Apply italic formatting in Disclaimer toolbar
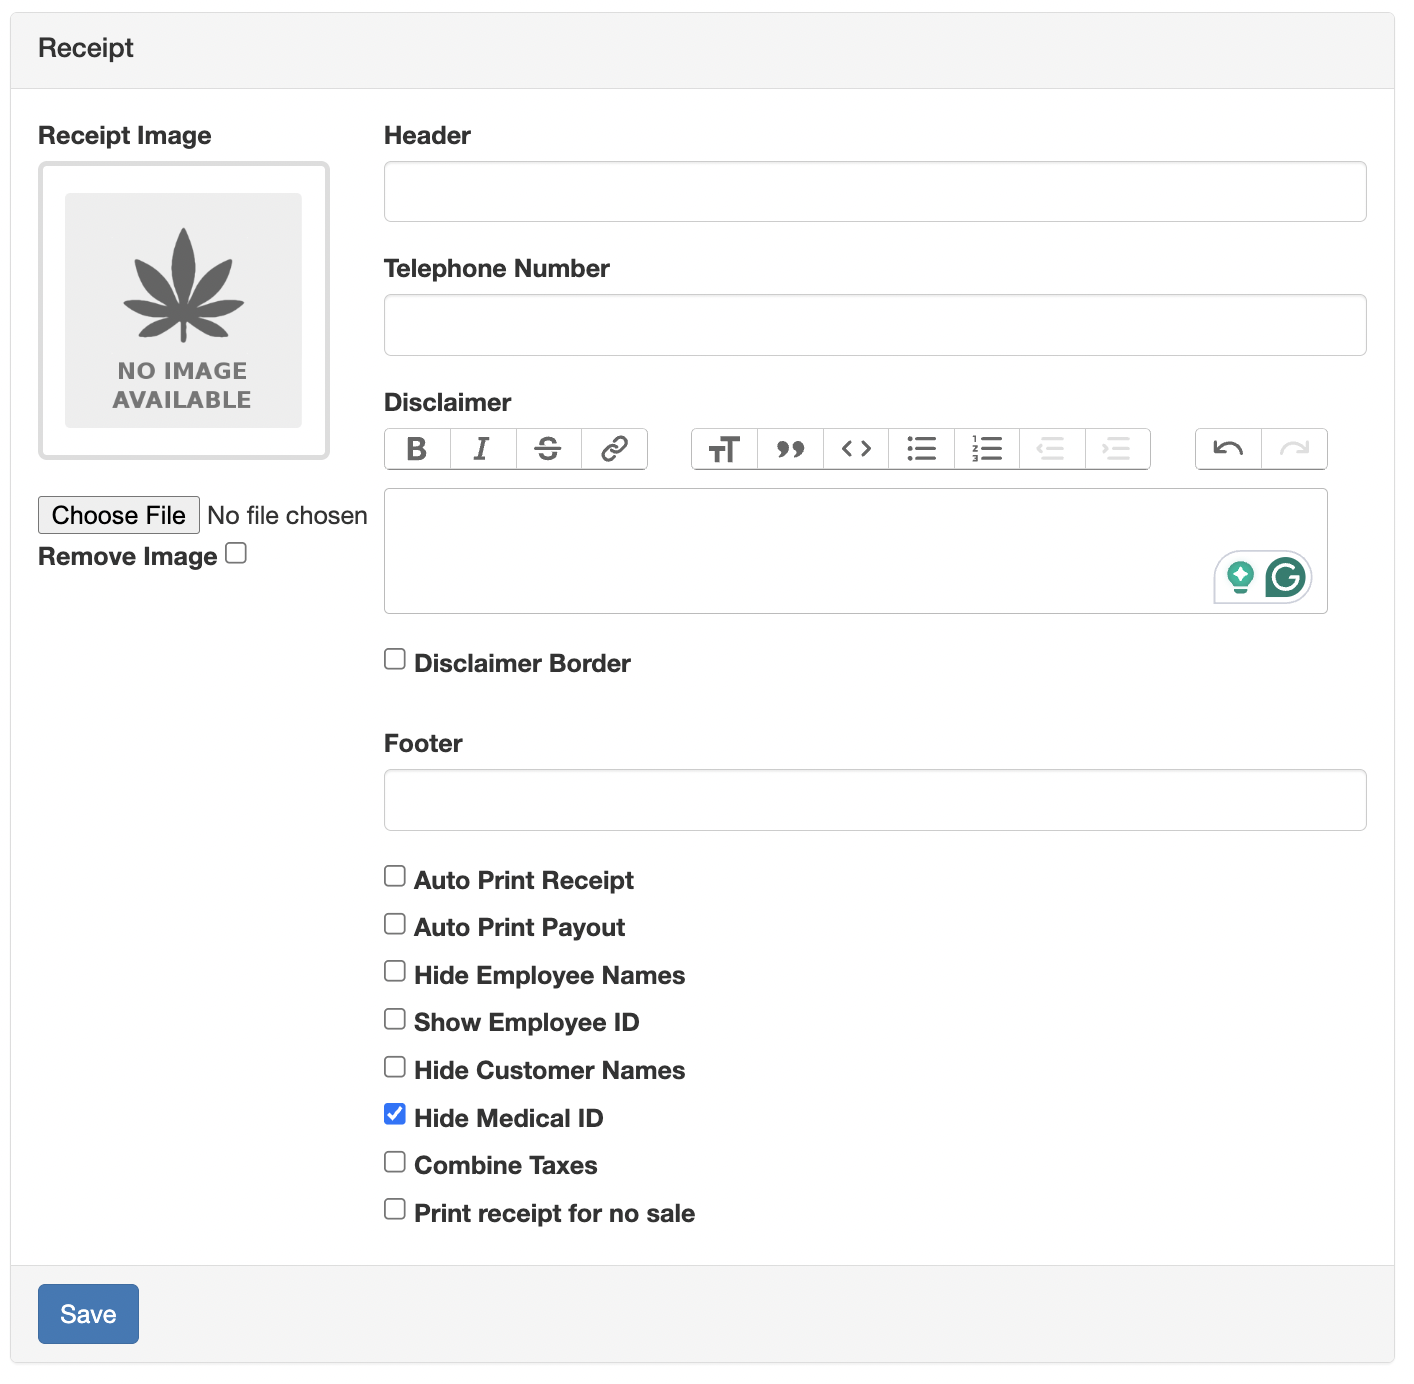Screen dimensions: 1414x1384 483,449
